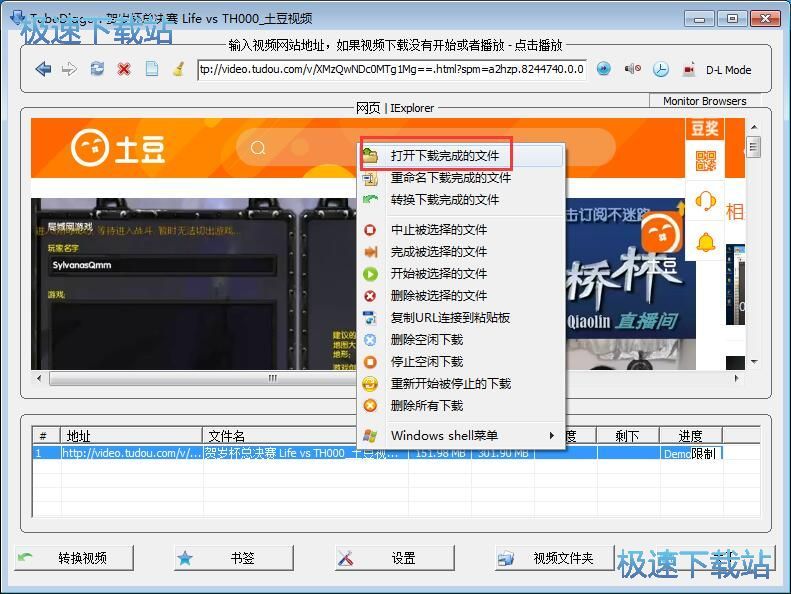Click the speaker mute icon in toolbar
791x594 pixels.
click(x=632, y=69)
